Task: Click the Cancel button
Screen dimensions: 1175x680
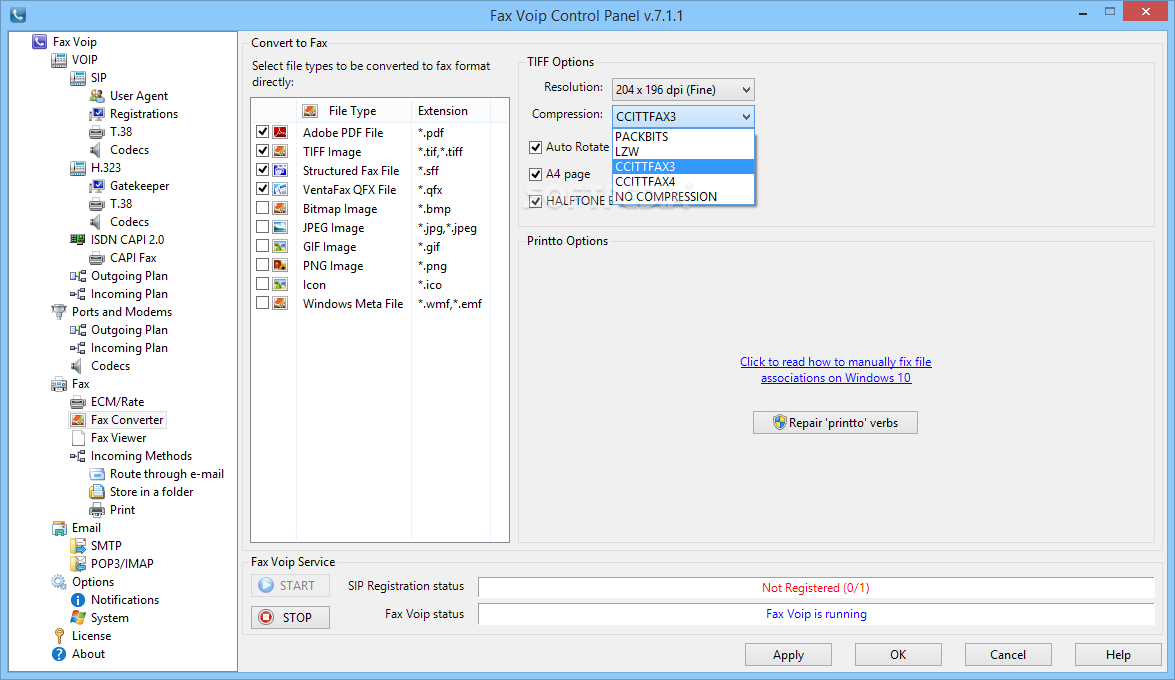Action: click(x=1008, y=655)
